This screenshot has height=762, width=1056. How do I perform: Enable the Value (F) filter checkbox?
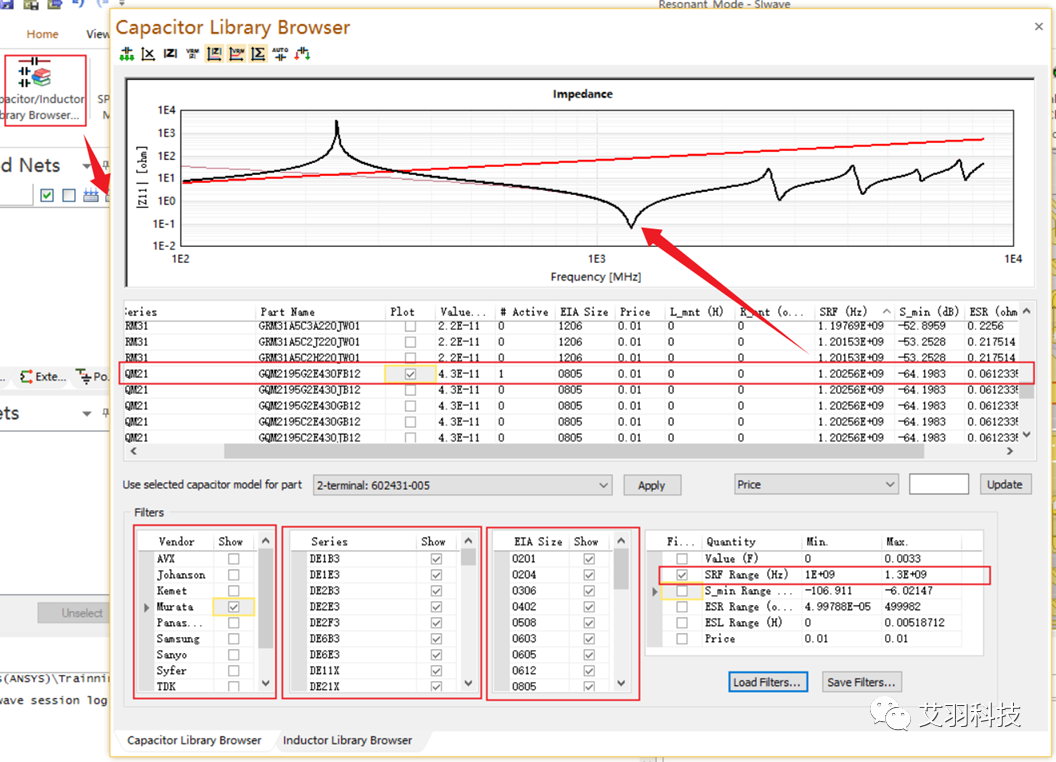click(x=682, y=559)
